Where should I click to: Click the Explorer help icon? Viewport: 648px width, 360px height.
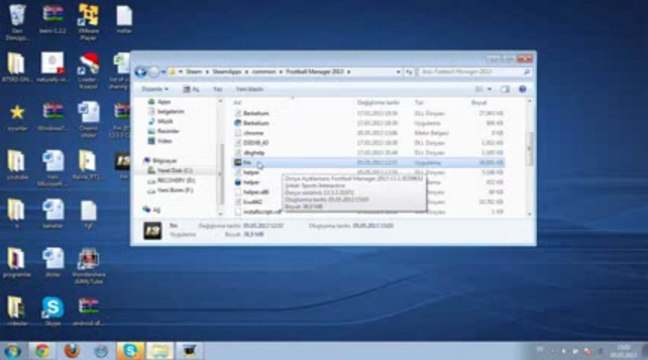coord(522,89)
